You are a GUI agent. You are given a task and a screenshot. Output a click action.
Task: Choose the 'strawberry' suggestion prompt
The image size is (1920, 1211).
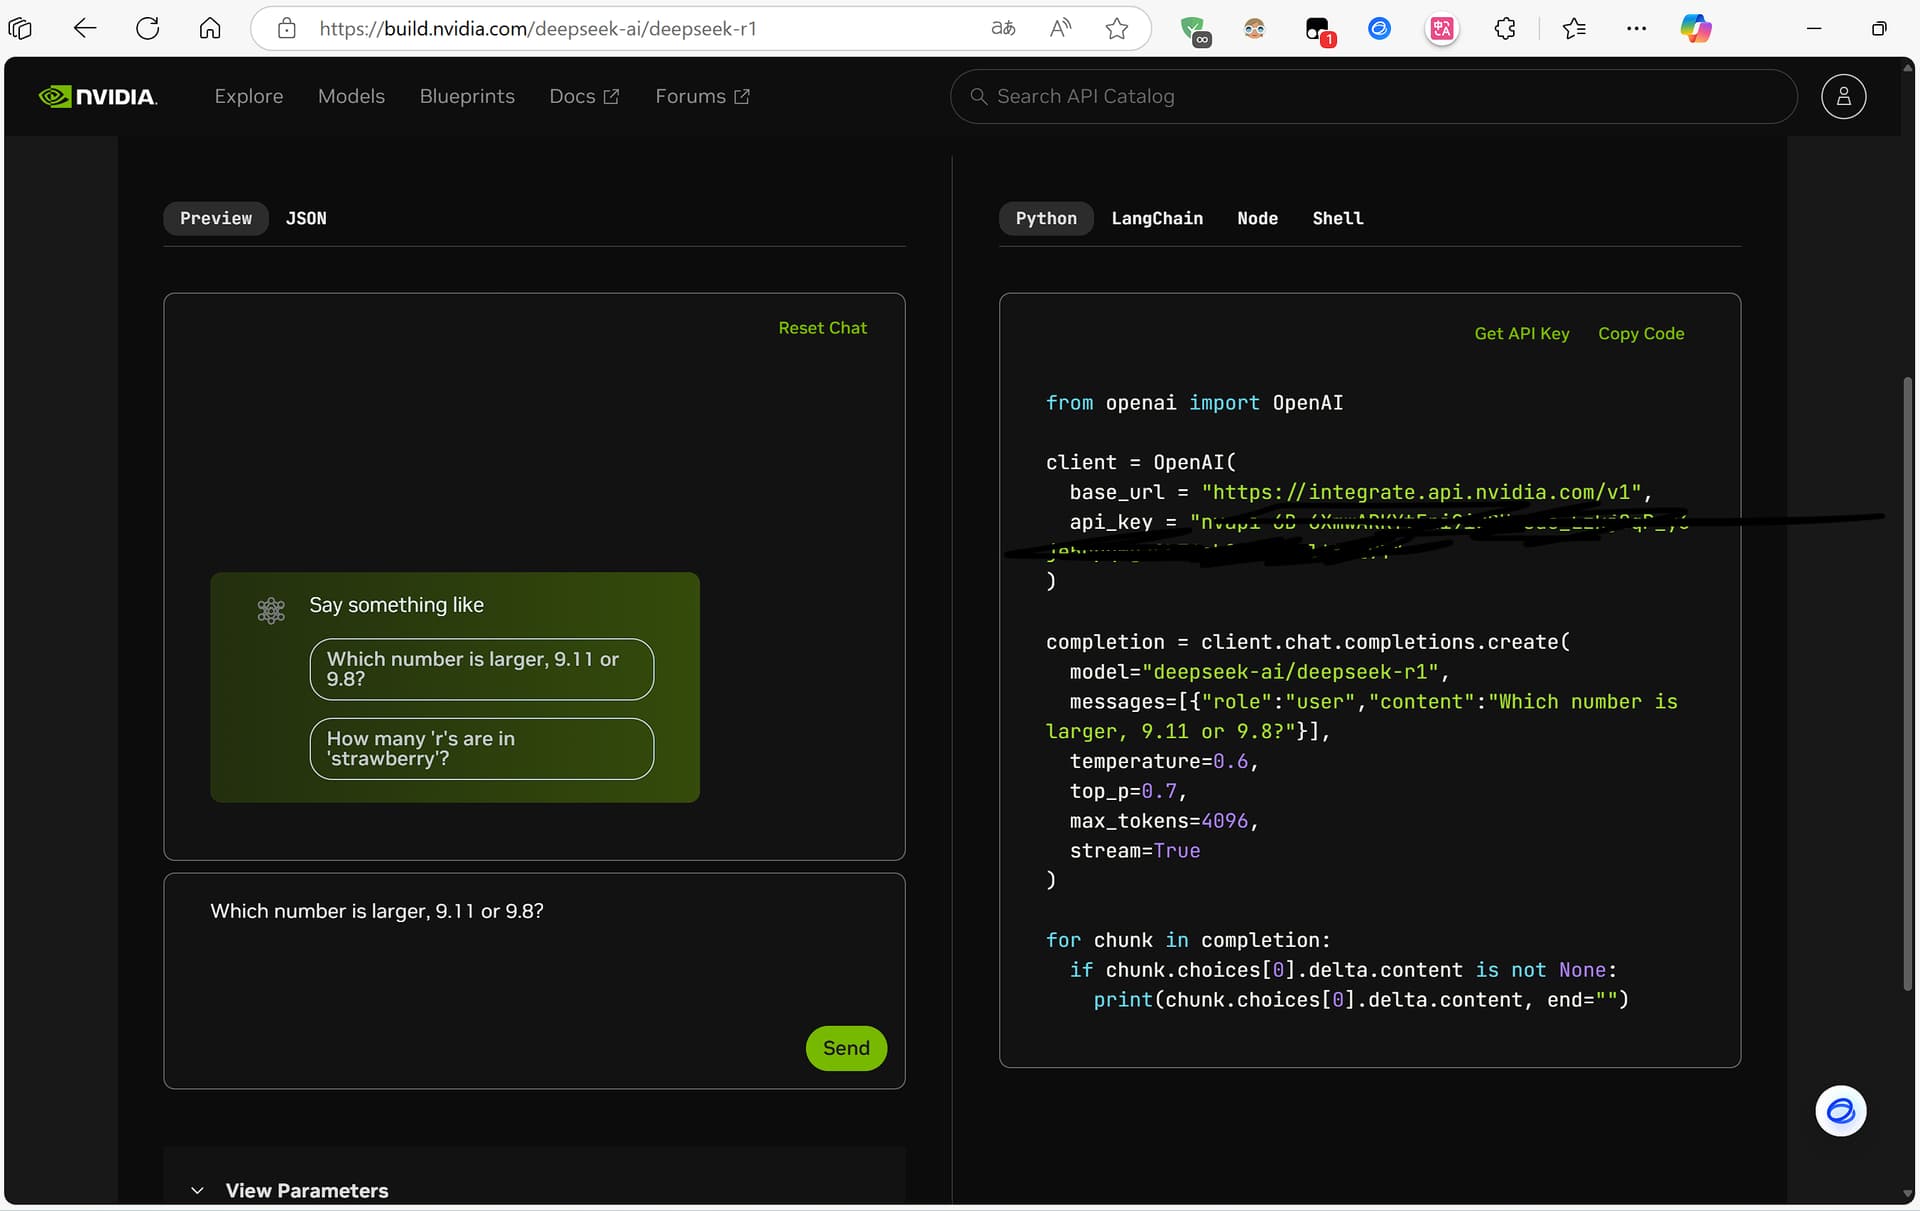click(482, 749)
